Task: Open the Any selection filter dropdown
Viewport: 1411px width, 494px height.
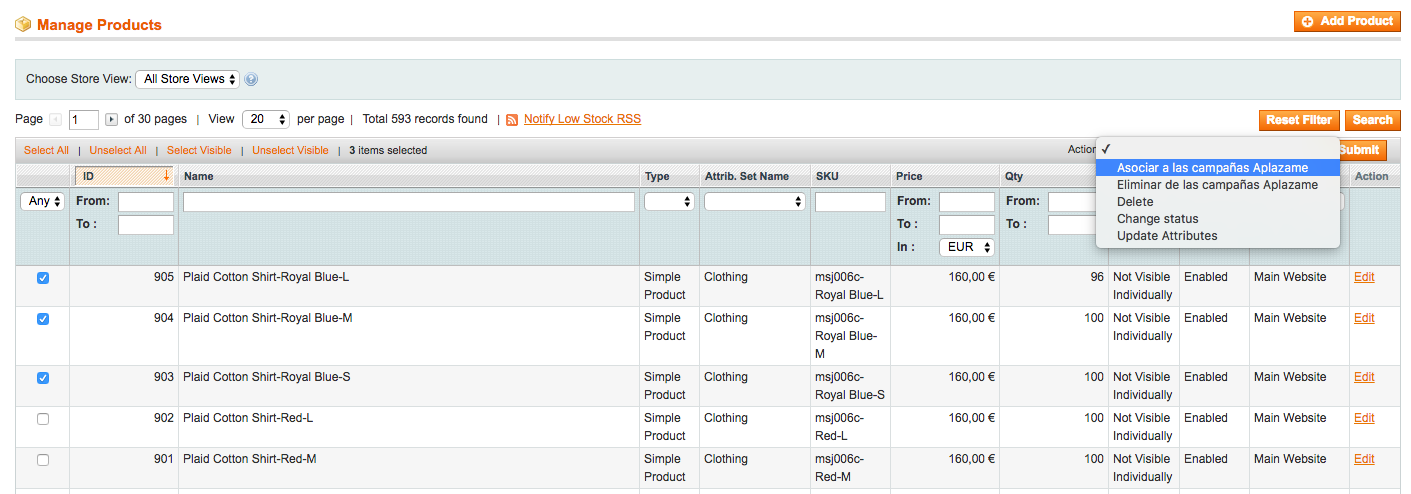Action: 43,201
